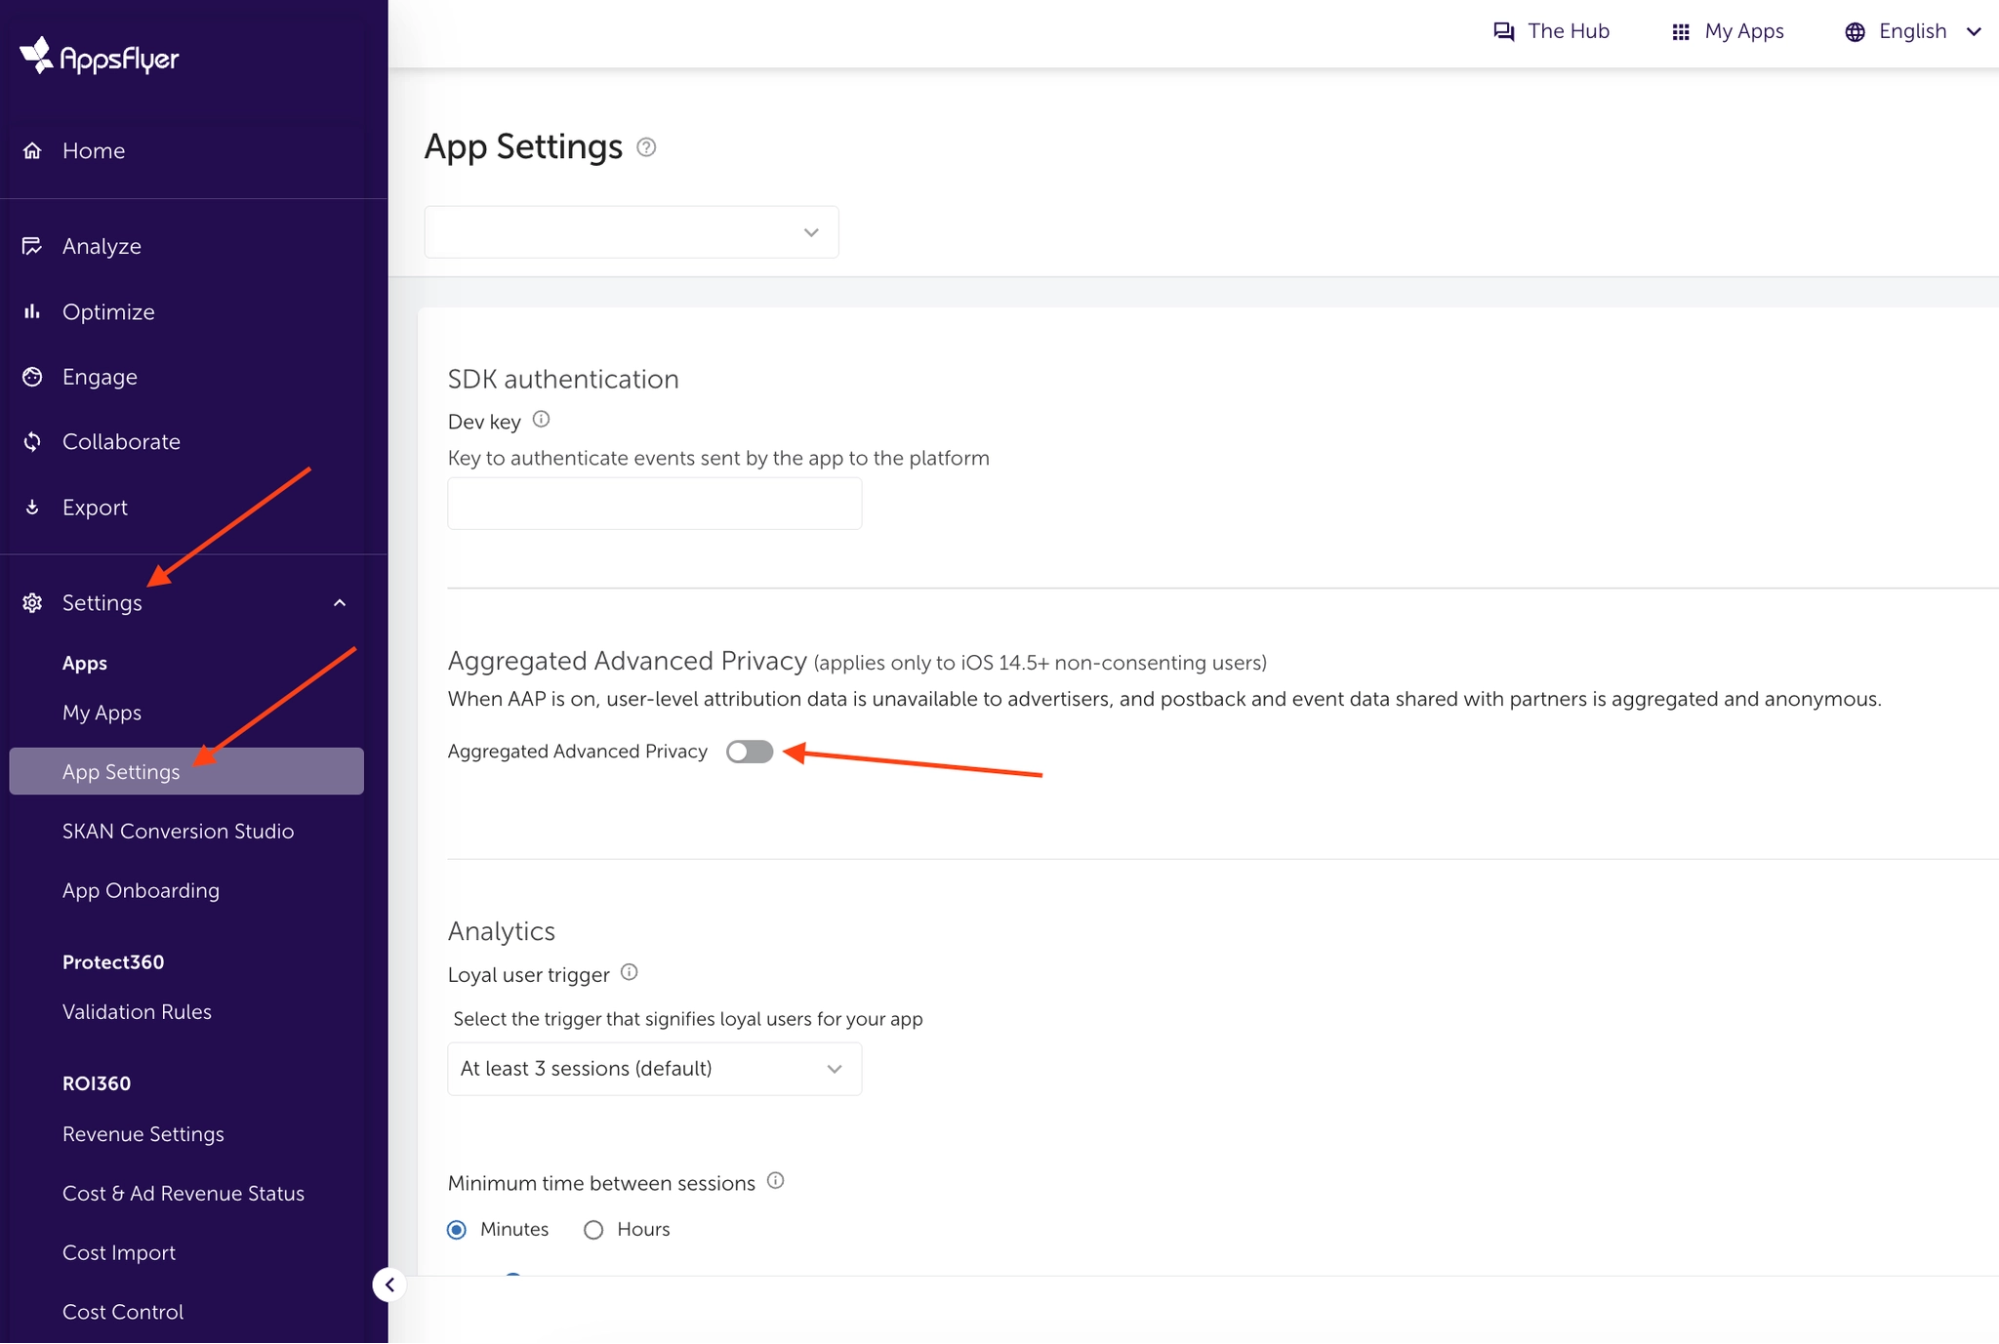The width and height of the screenshot is (1999, 1344).
Task: Click the Dev key info icon
Action: point(541,420)
